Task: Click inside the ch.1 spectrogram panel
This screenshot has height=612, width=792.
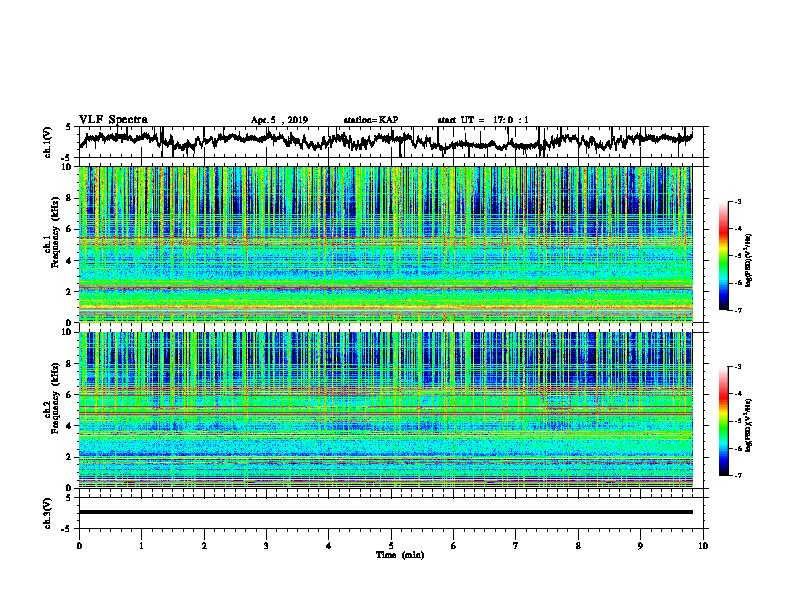Action: (385, 244)
